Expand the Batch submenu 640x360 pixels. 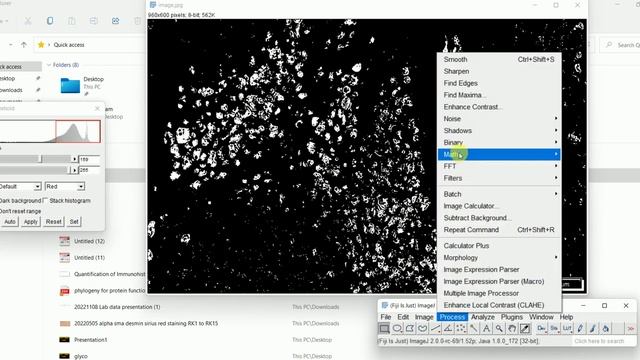(x=499, y=194)
